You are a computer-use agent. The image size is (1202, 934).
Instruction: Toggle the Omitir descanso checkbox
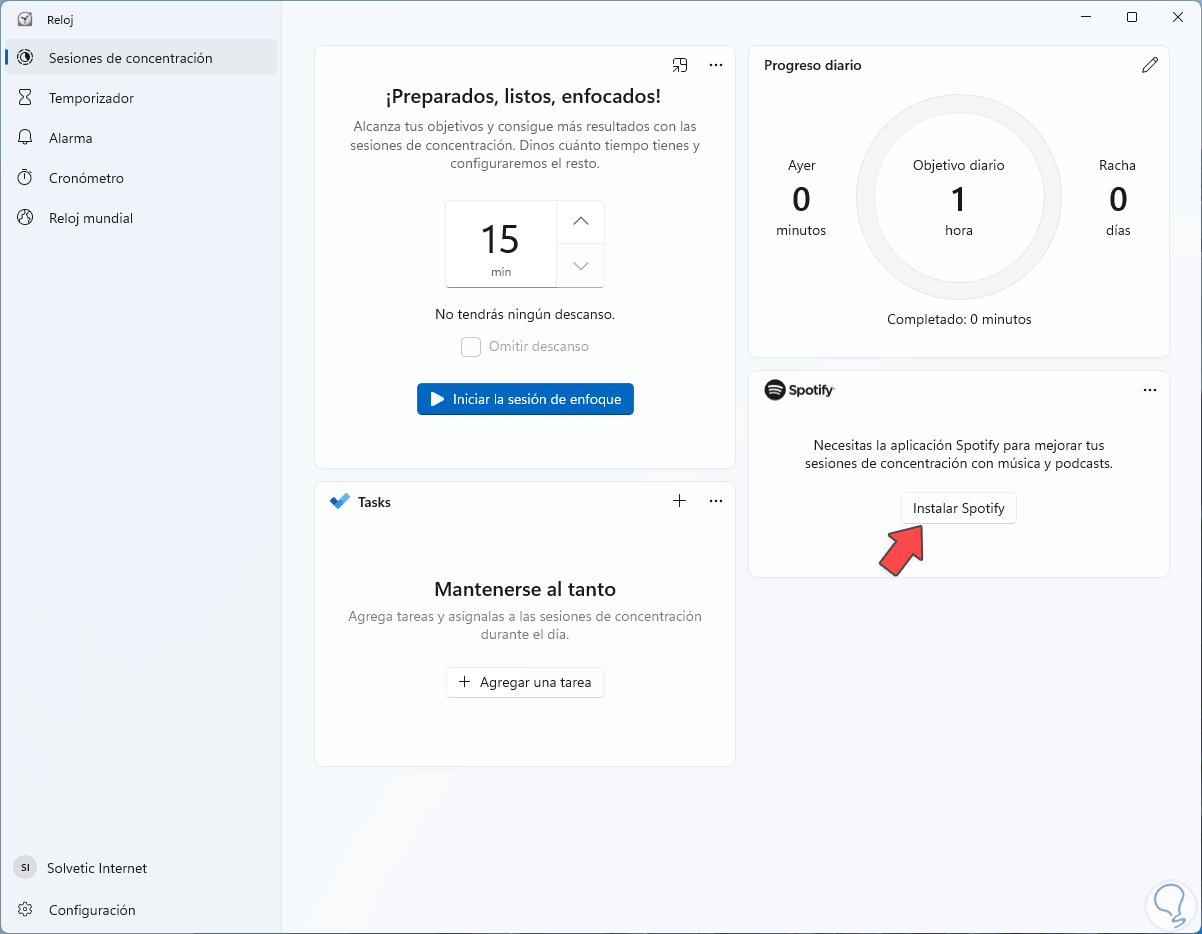471,347
